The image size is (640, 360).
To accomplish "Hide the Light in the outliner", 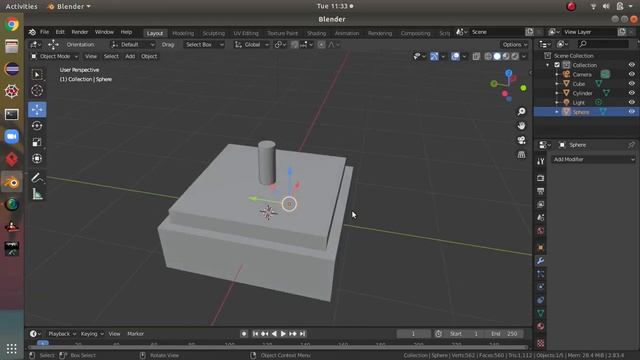I will [631, 102].
